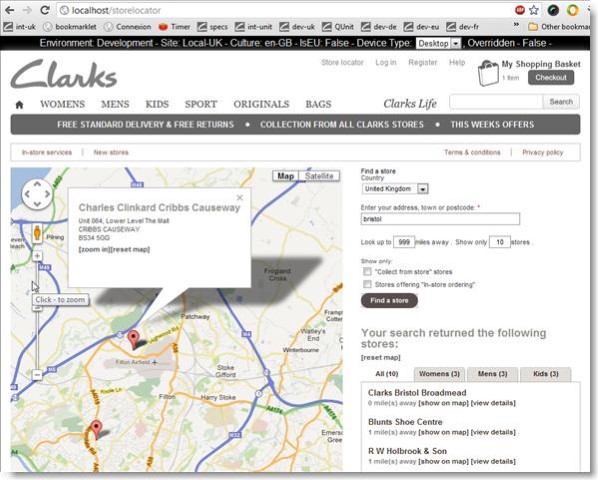Open the bookmarklet bookmark
The height and width of the screenshot is (480, 598).
[x=70, y=27]
